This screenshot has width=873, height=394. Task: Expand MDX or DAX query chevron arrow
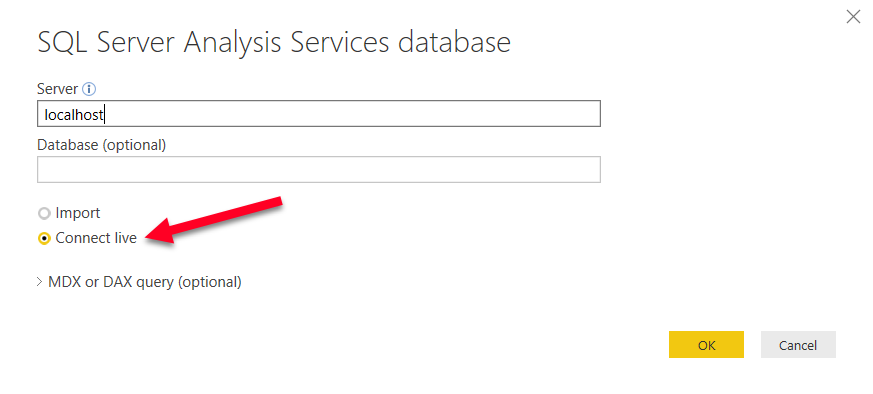[40, 282]
